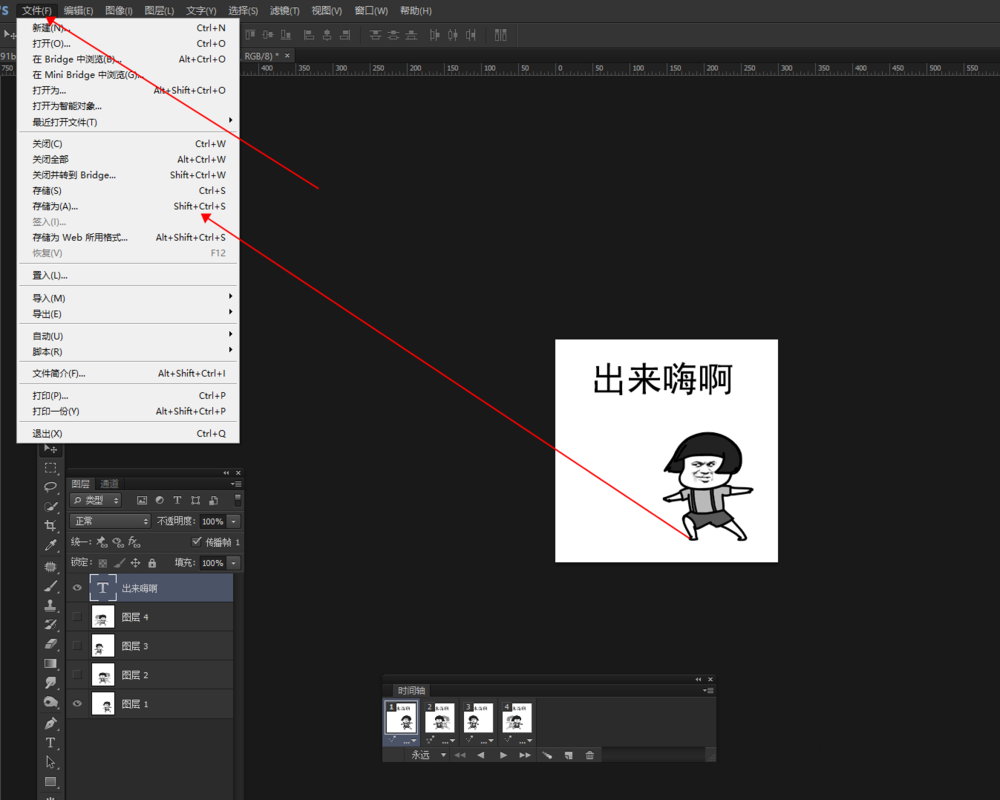This screenshot has height=800, width=1000.
Task: Filter layers by adjustment layer icon
Action: (159, 501)
